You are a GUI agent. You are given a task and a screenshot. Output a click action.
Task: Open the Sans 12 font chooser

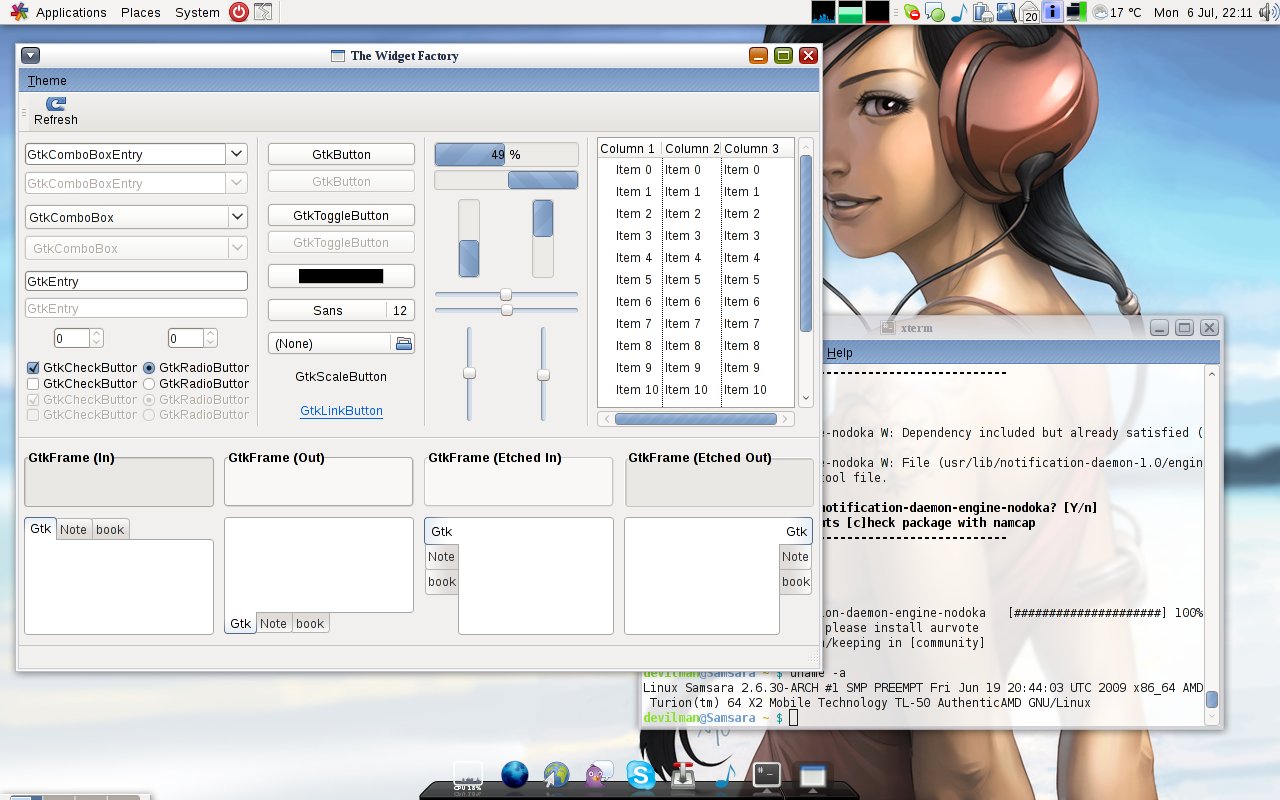pos(341,310)
